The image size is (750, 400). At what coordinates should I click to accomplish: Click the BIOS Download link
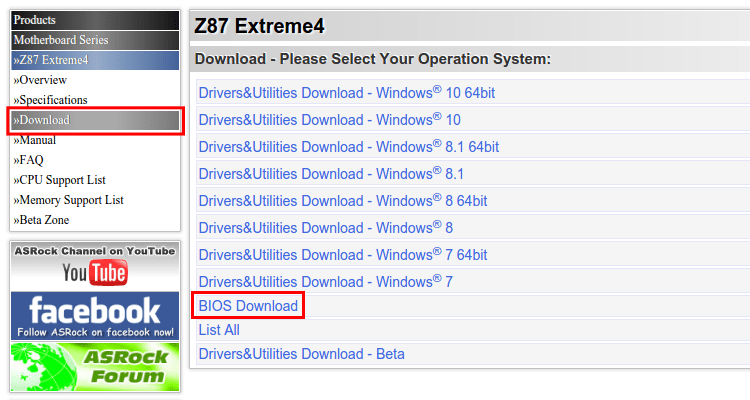248,306
